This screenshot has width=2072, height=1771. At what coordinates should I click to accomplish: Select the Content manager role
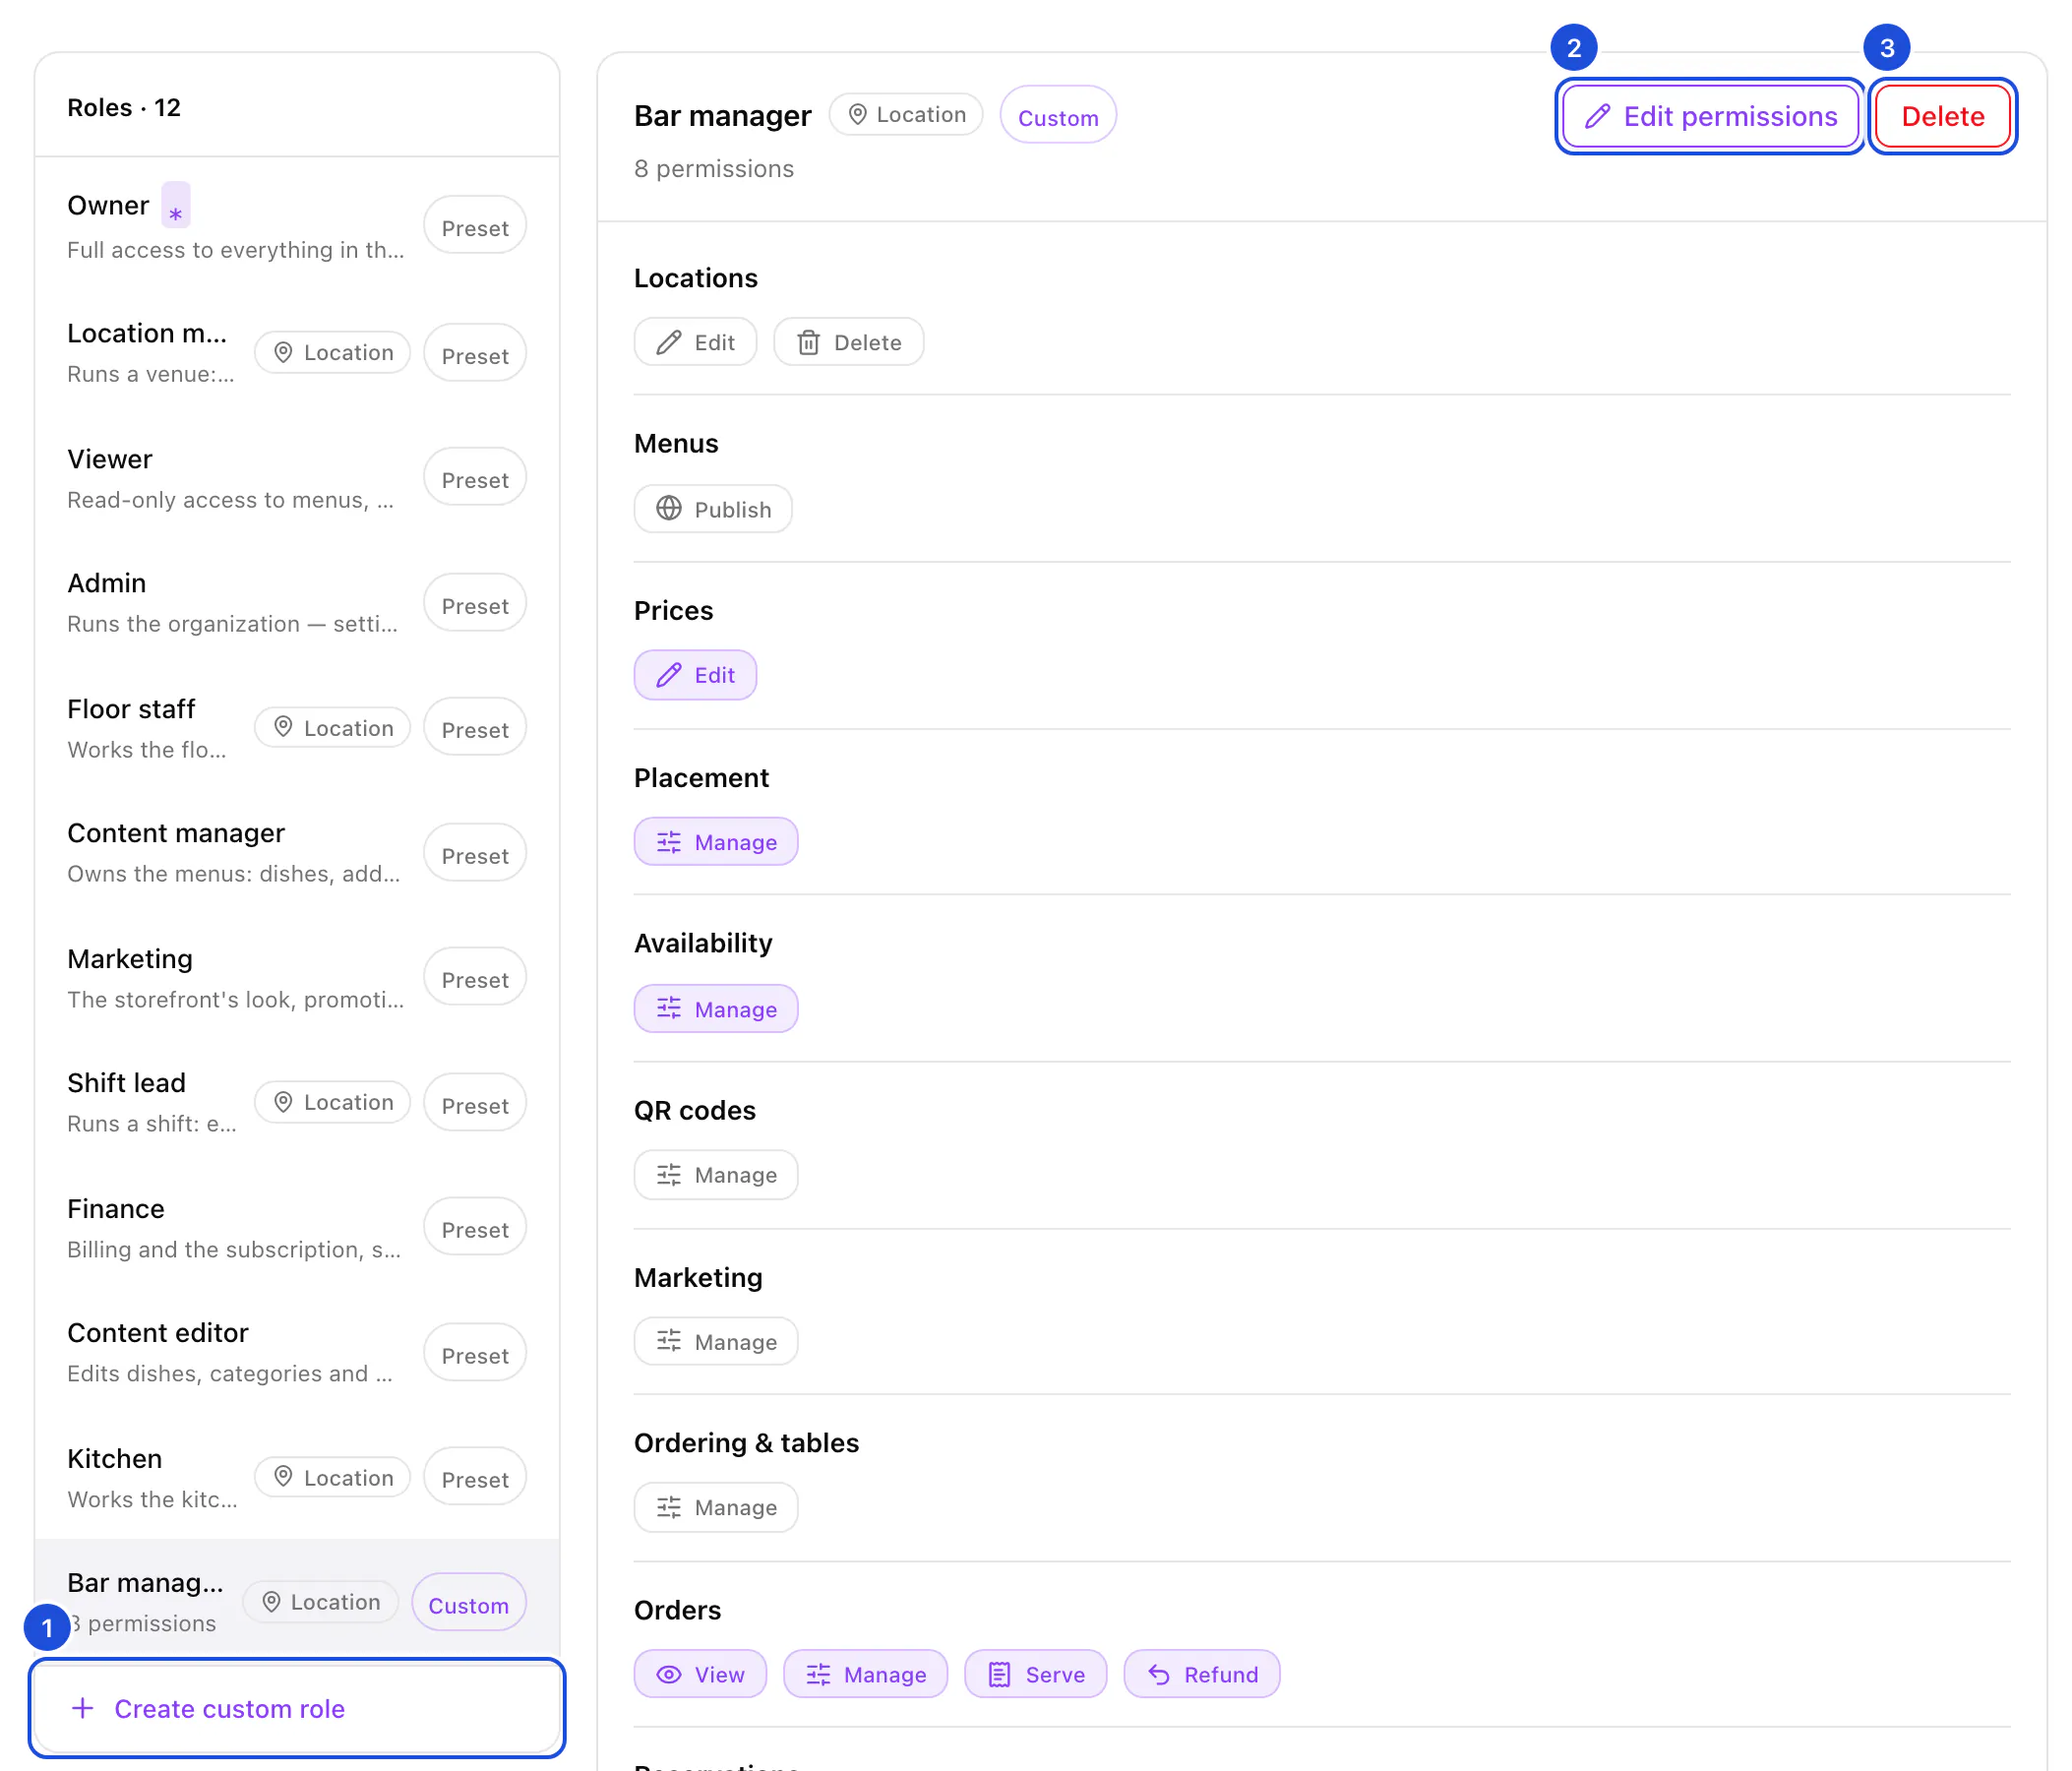click(x=297, y=853)
